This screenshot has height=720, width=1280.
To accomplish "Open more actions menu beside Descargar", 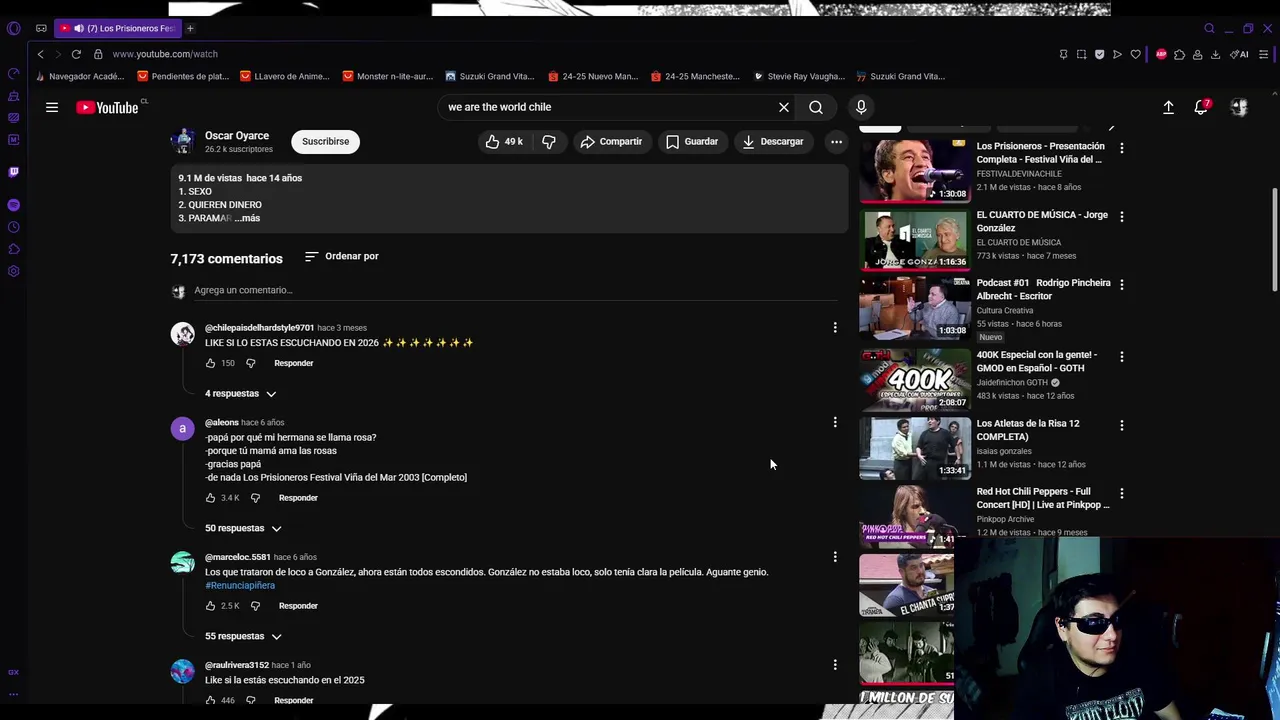I will coord(836,142).
